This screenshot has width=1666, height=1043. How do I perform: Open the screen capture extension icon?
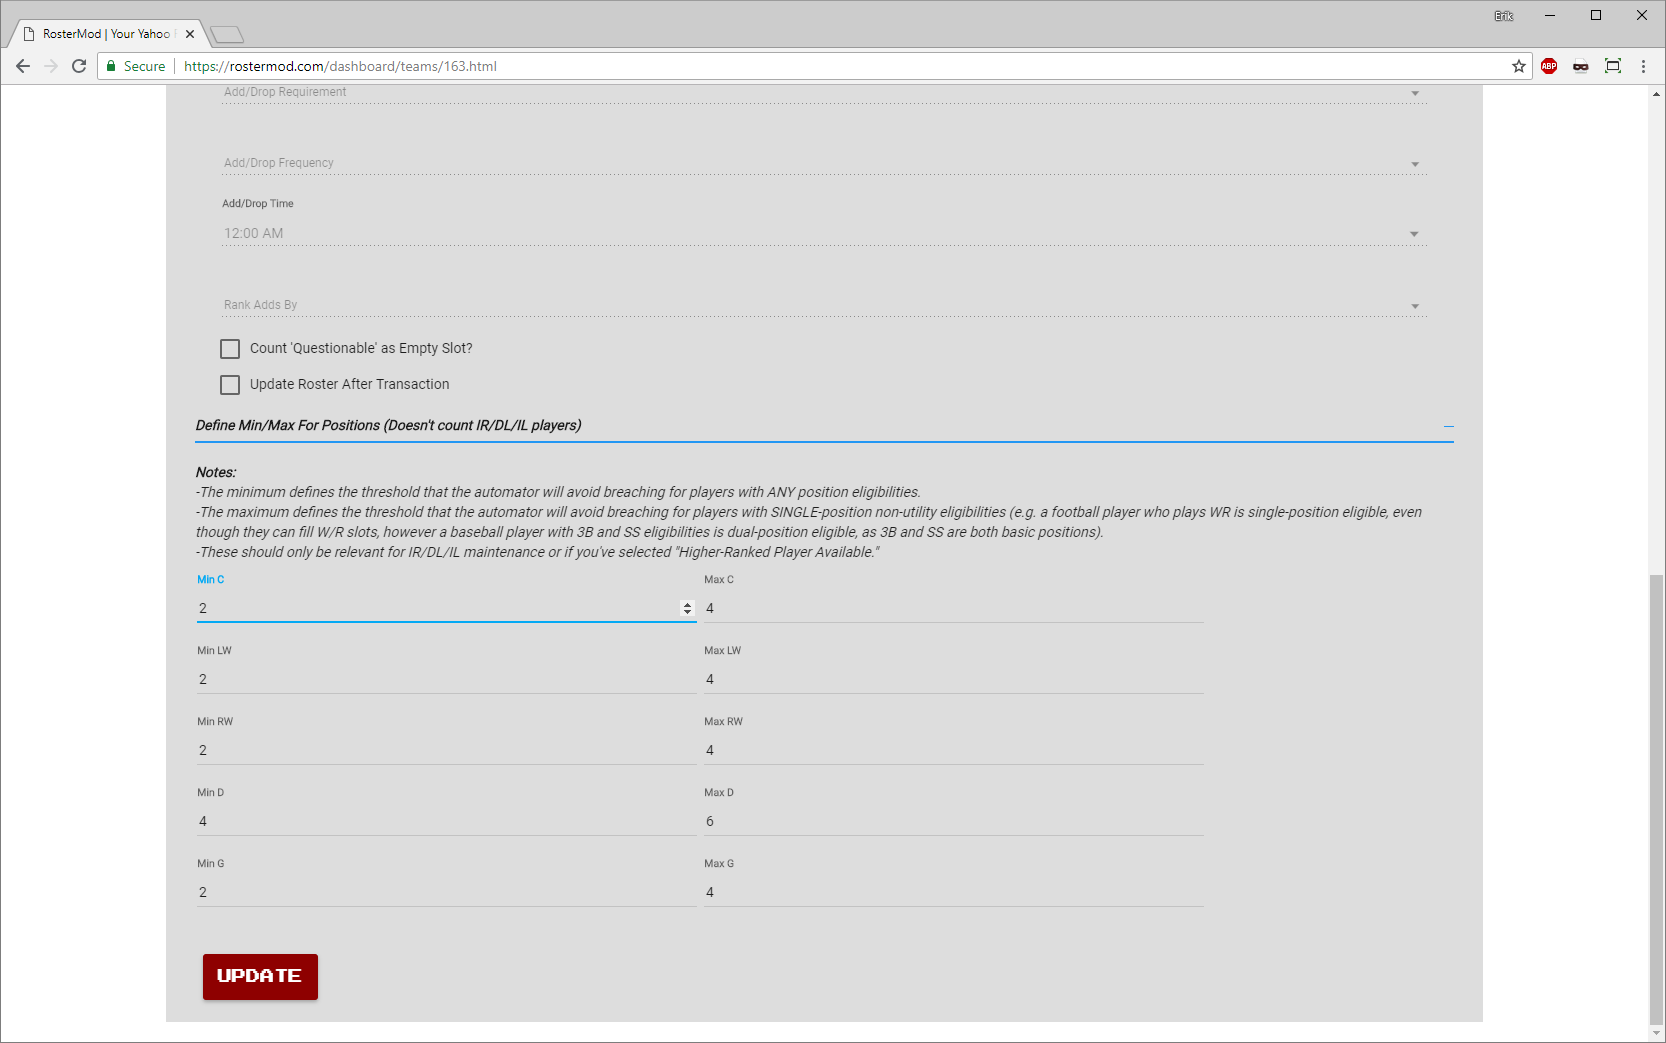[1613, 66]
